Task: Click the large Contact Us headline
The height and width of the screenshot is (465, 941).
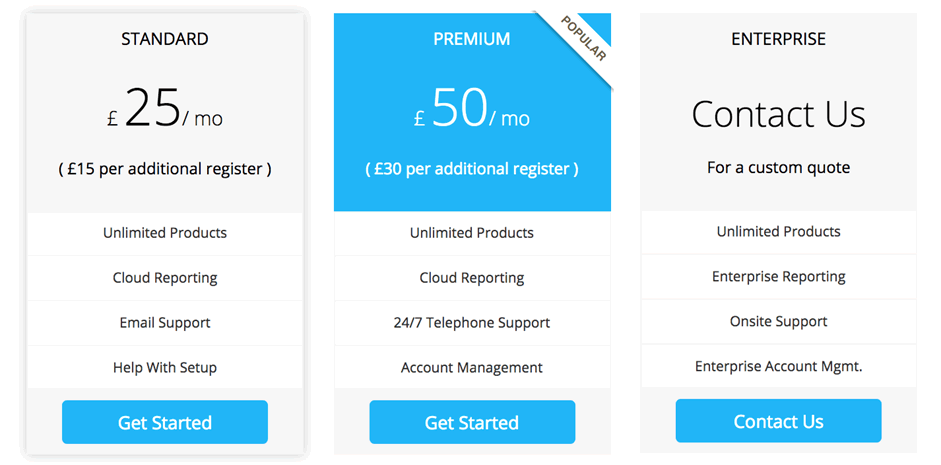Action: pos(778,113)
